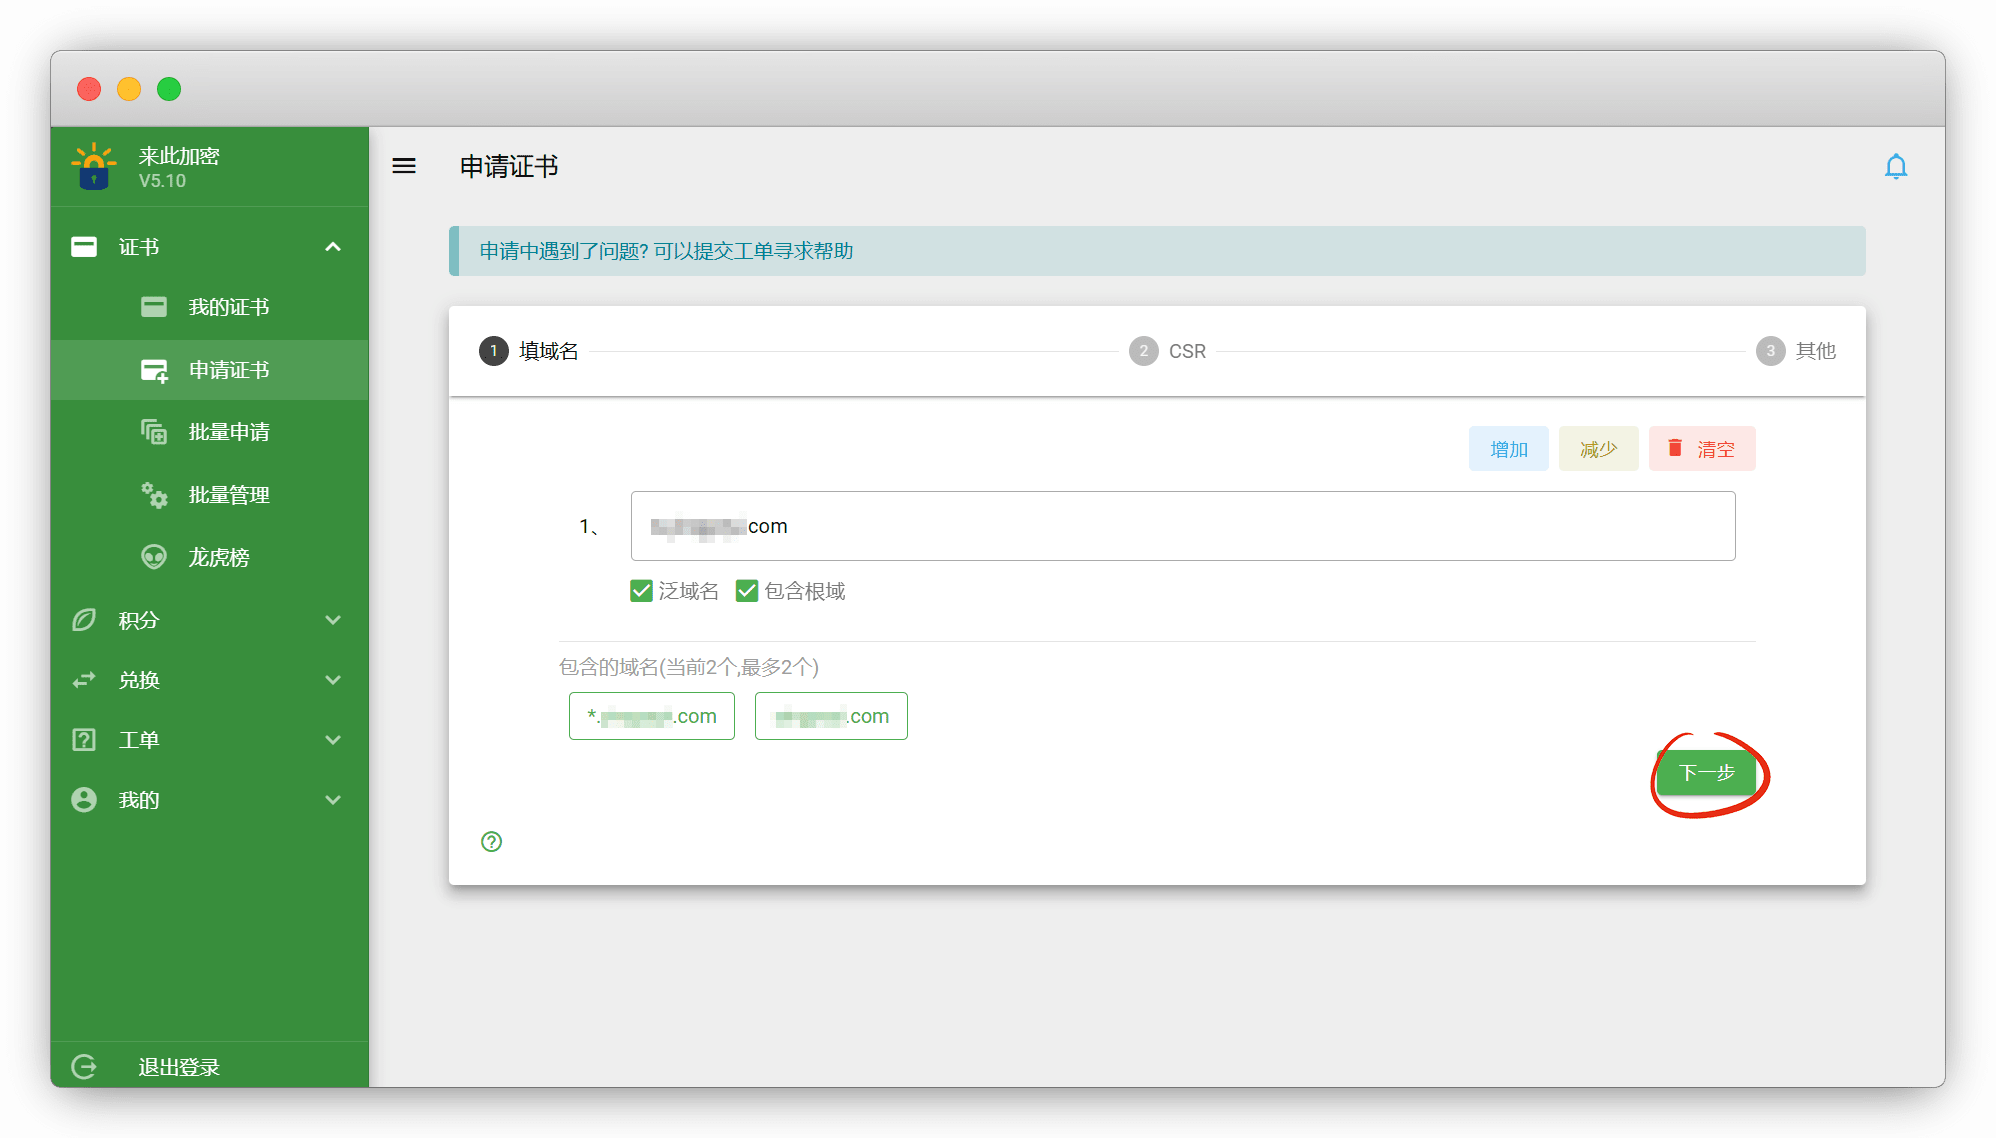Open 批量管理 in the sidebar
This screenshot has width=1996, height=1138.
tap(228, 495)
